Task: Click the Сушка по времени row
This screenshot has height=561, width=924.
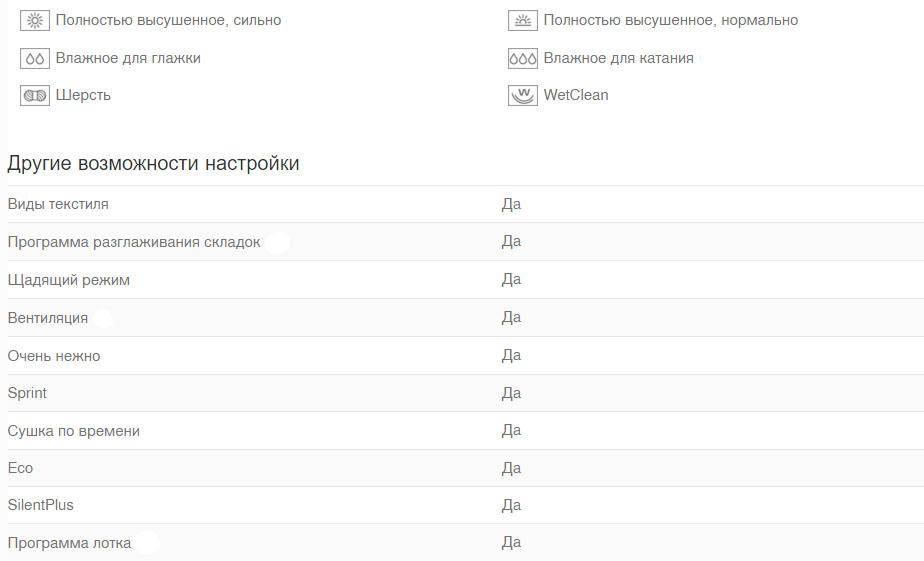Action: [x=466, y=431]
